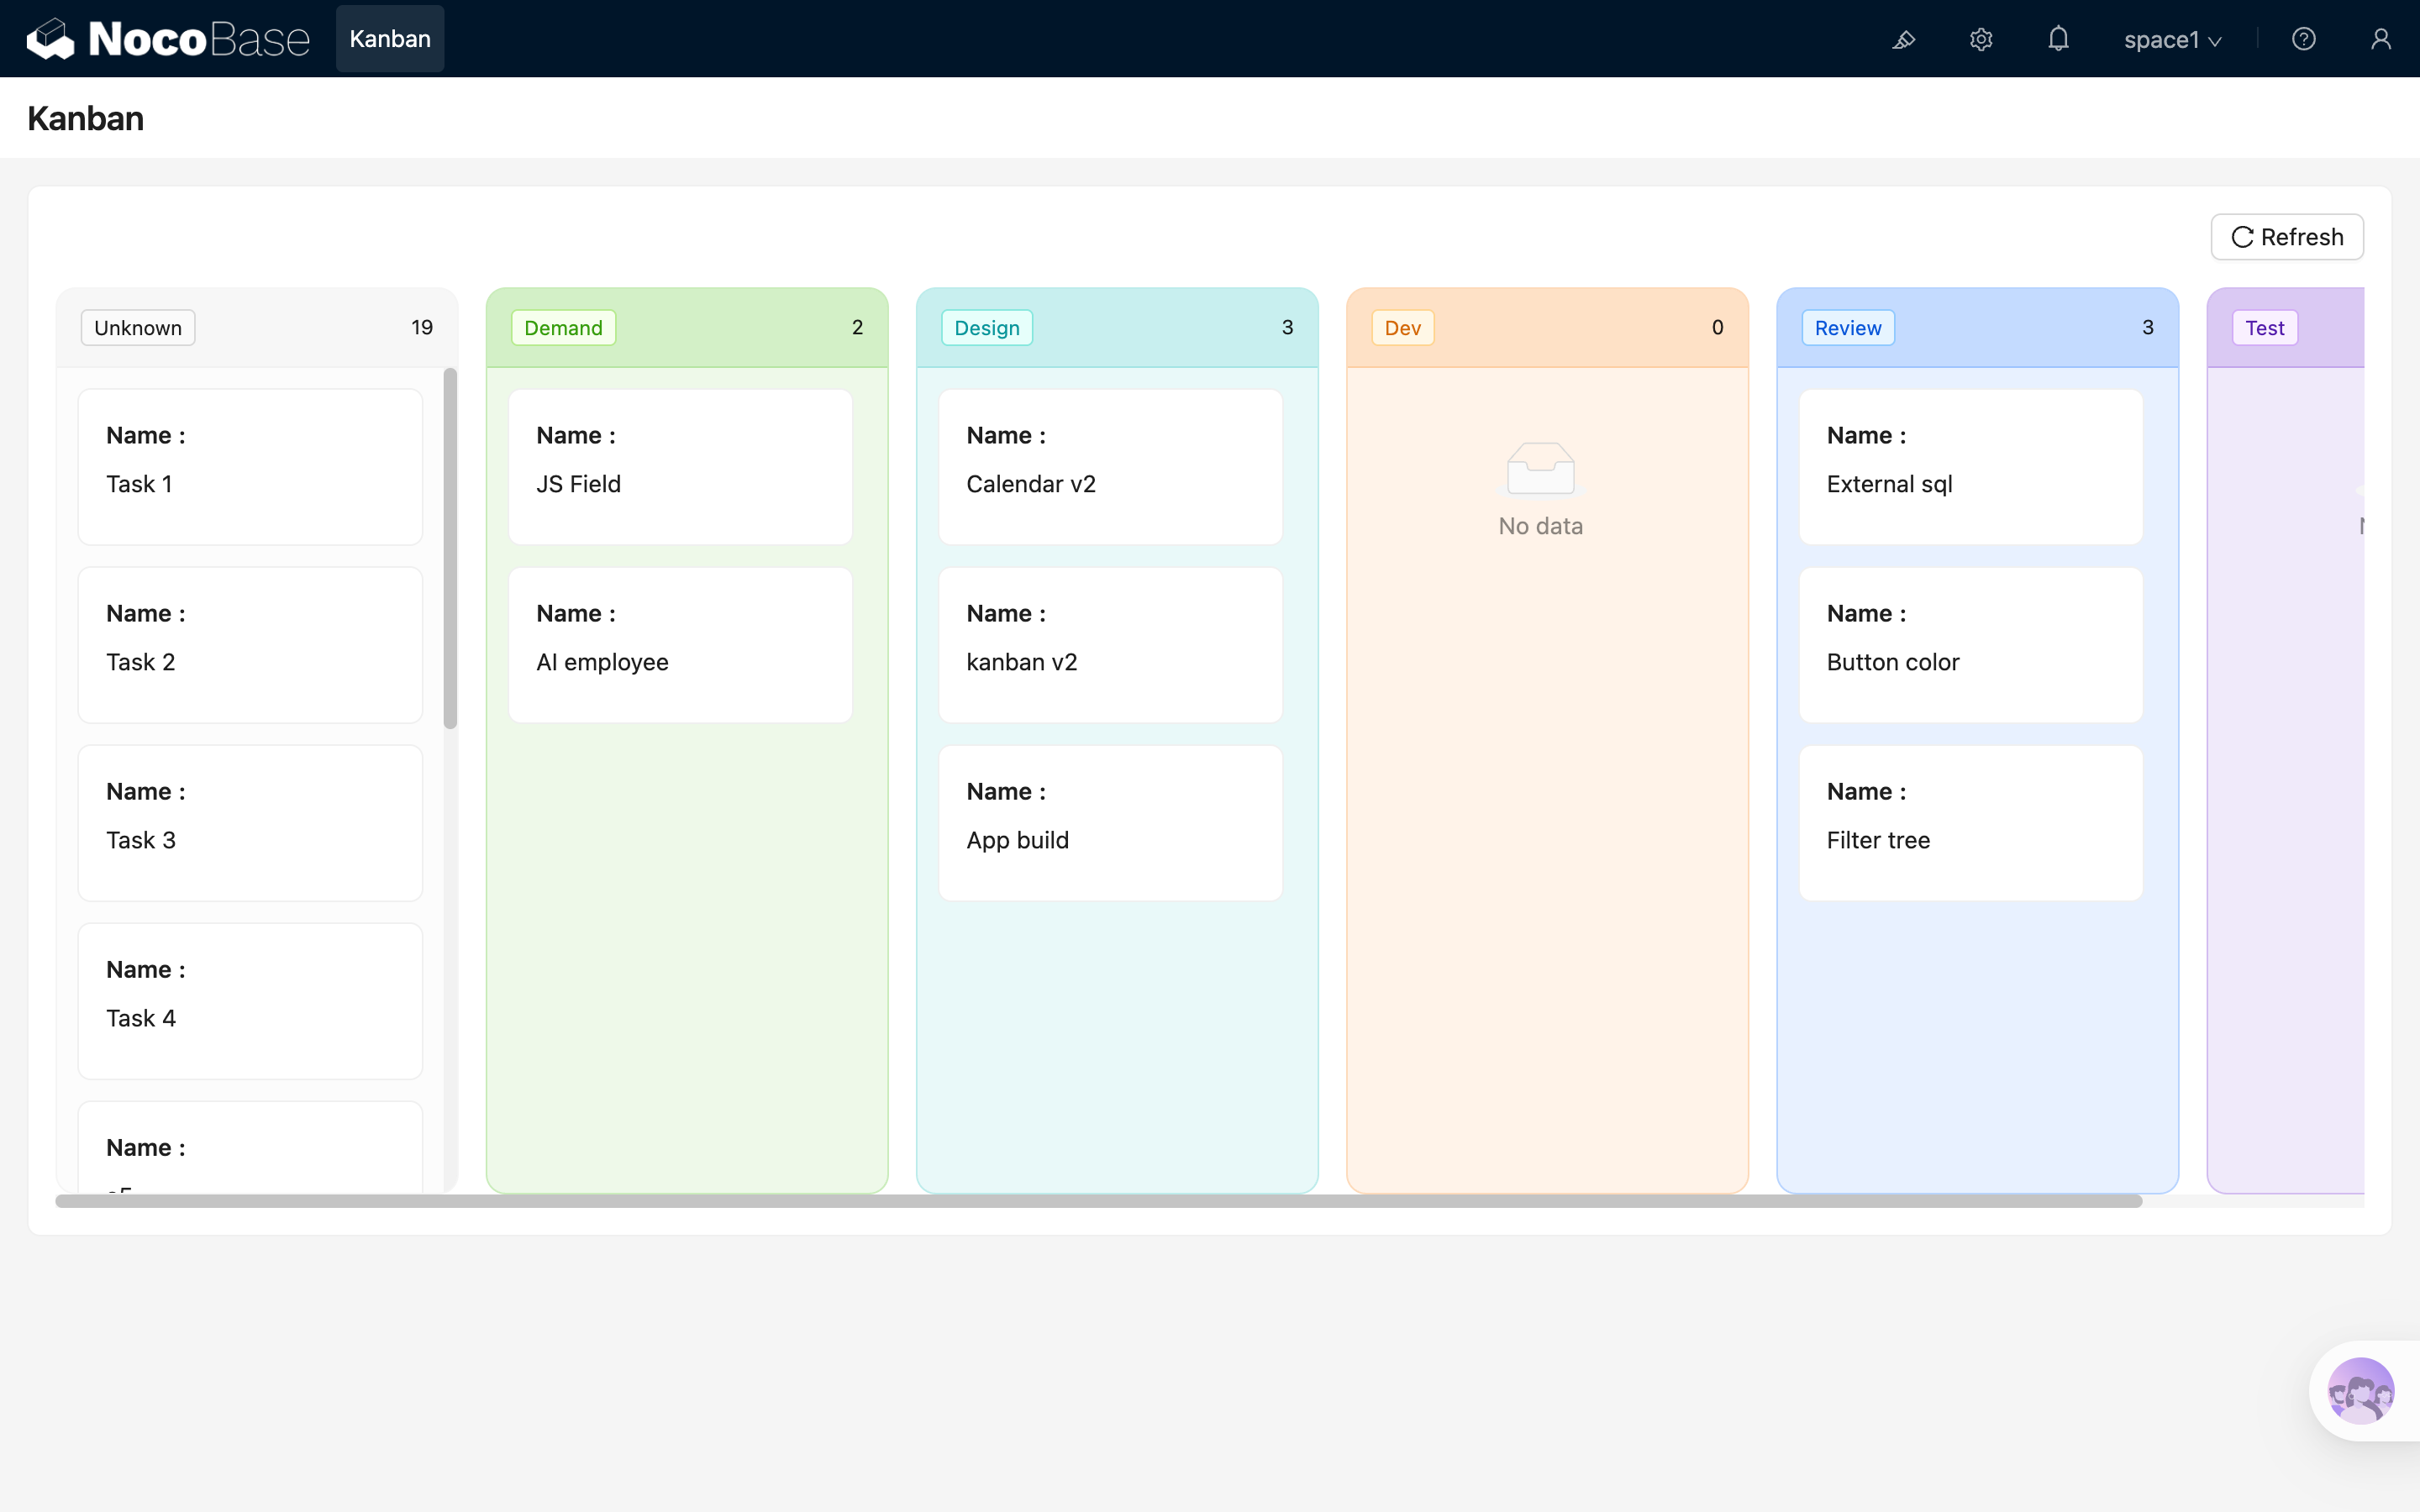Click the NocoBase logo
The height and width of the screenshot is (1512, 2420).
click(x=168, y=39)
